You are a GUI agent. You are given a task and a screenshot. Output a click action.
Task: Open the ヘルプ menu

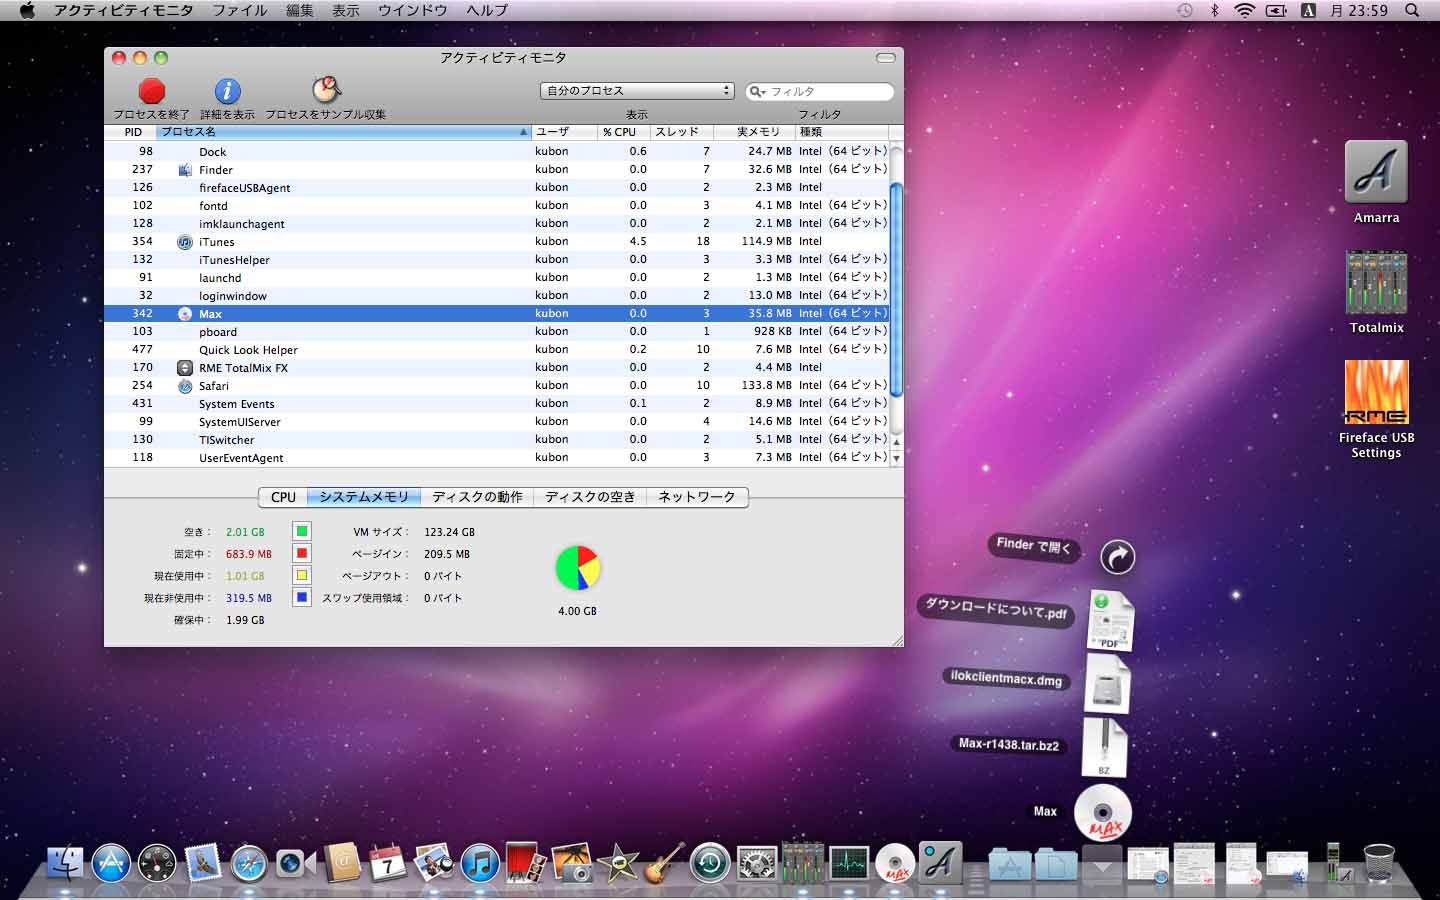tap(487, 10)
